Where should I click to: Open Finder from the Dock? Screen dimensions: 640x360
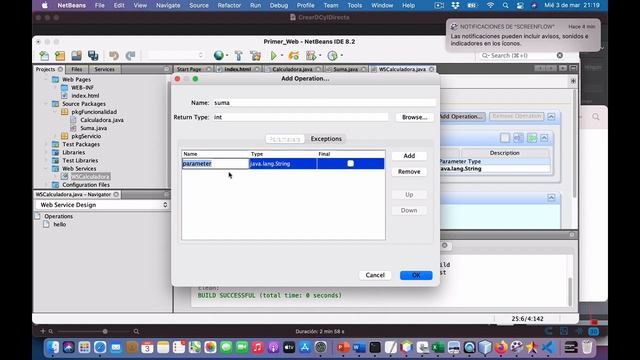[53, 347]
